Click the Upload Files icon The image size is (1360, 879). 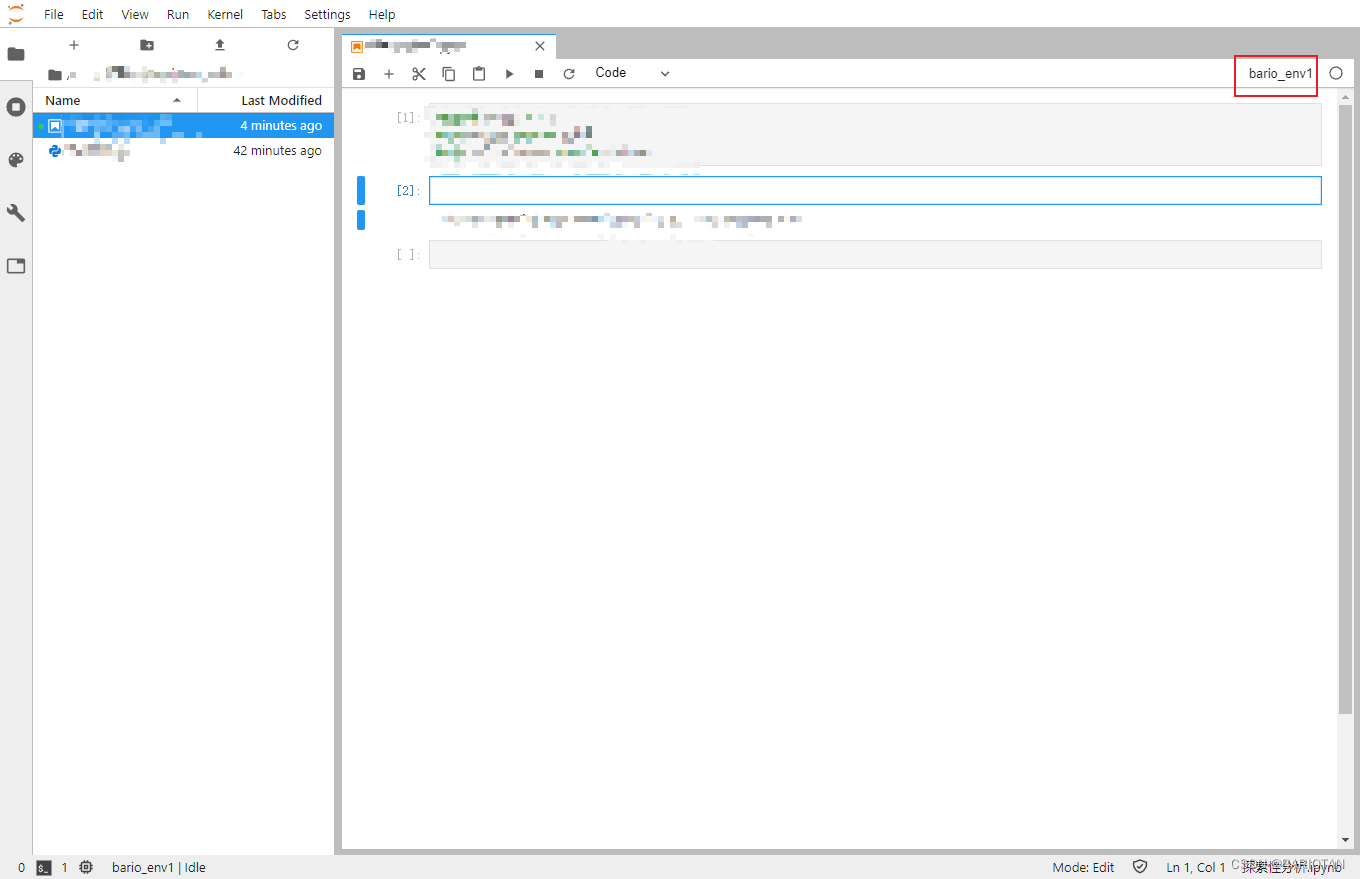220,45
